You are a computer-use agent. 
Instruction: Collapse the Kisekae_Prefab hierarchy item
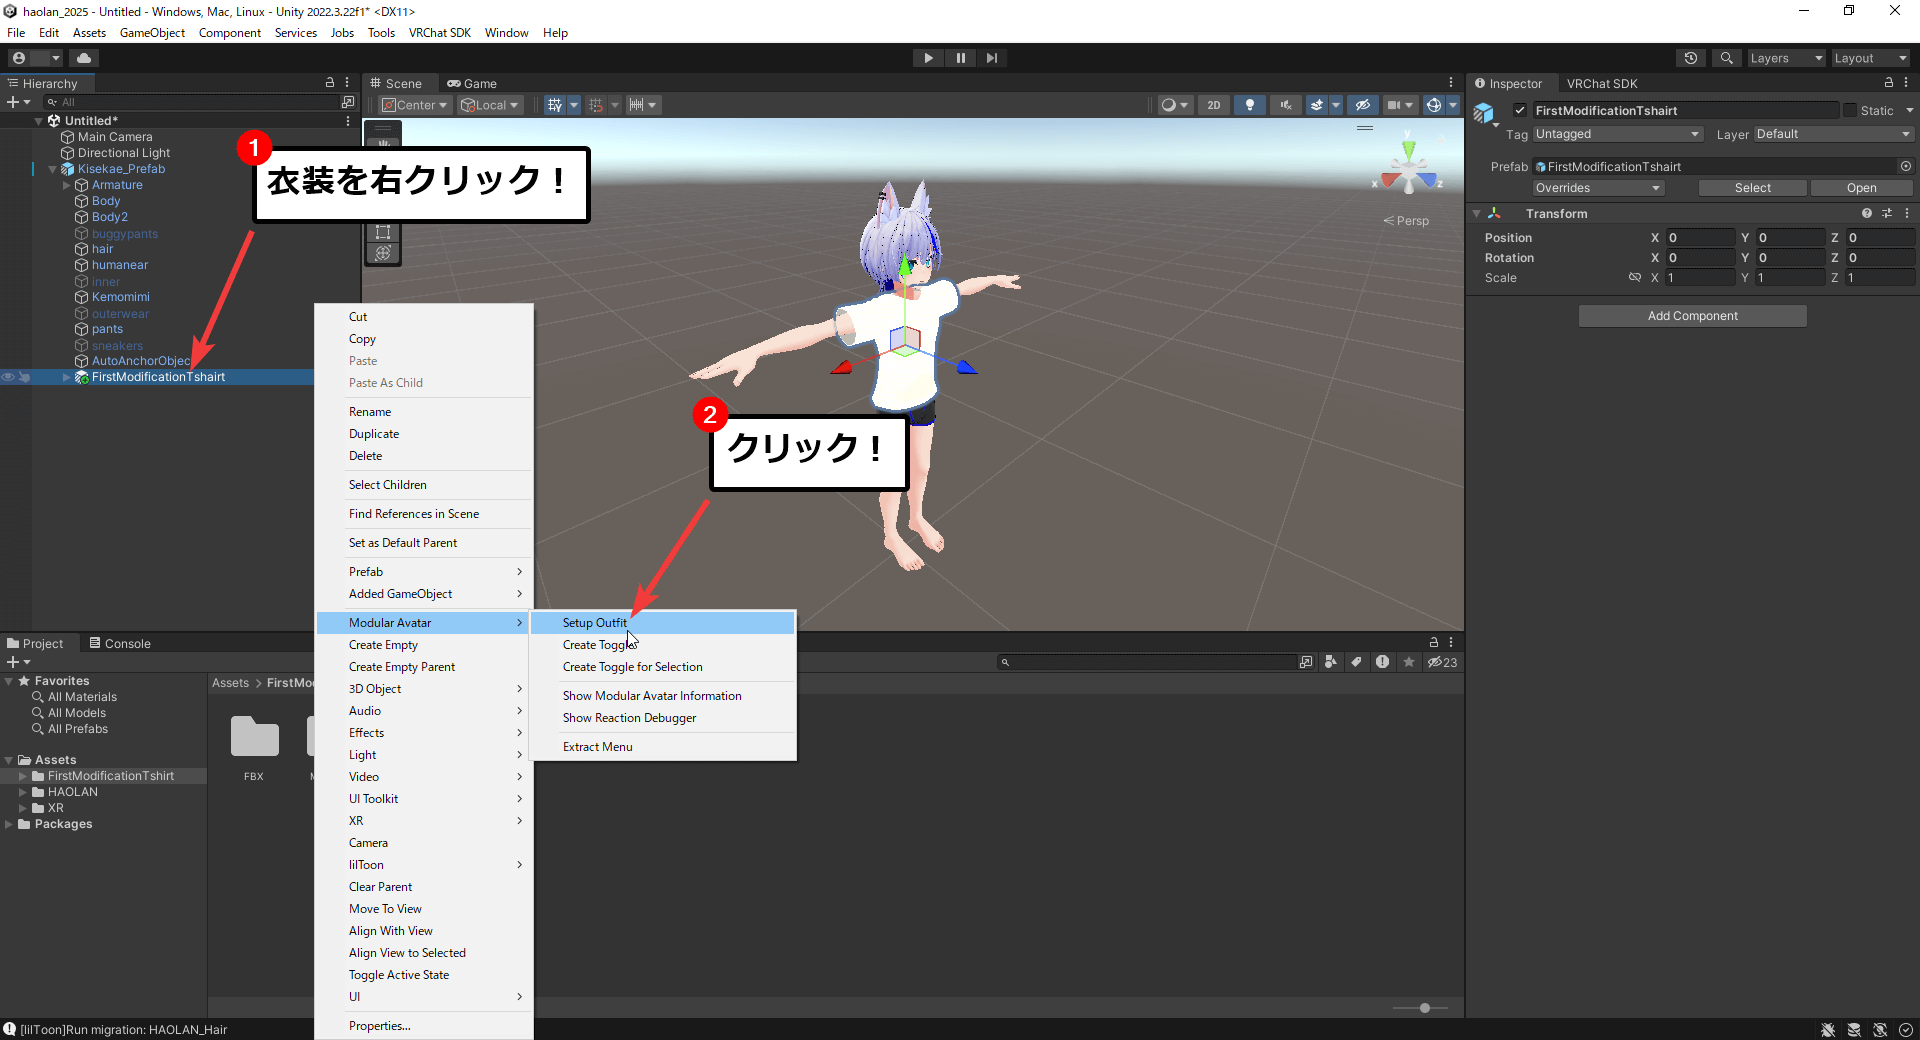(53, 169)
